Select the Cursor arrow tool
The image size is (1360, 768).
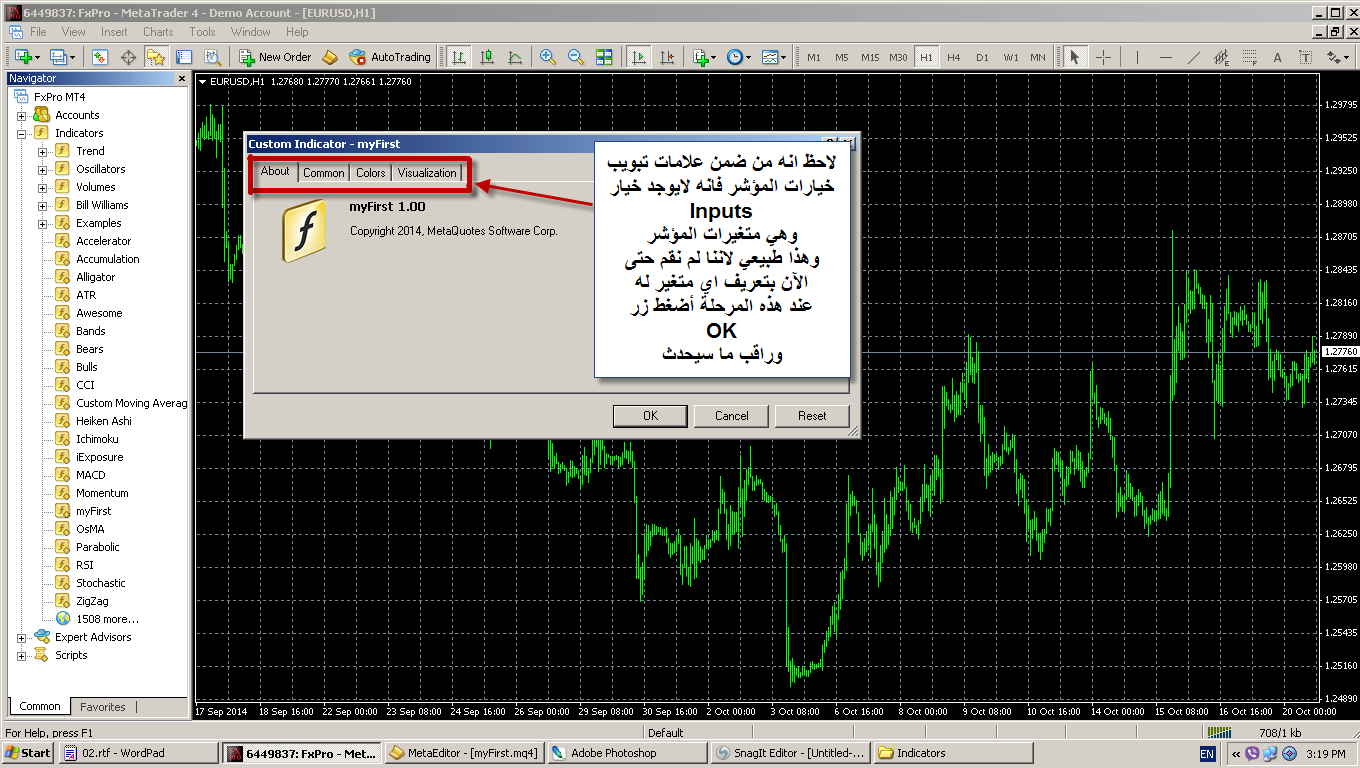click(x=1074, y=57)
